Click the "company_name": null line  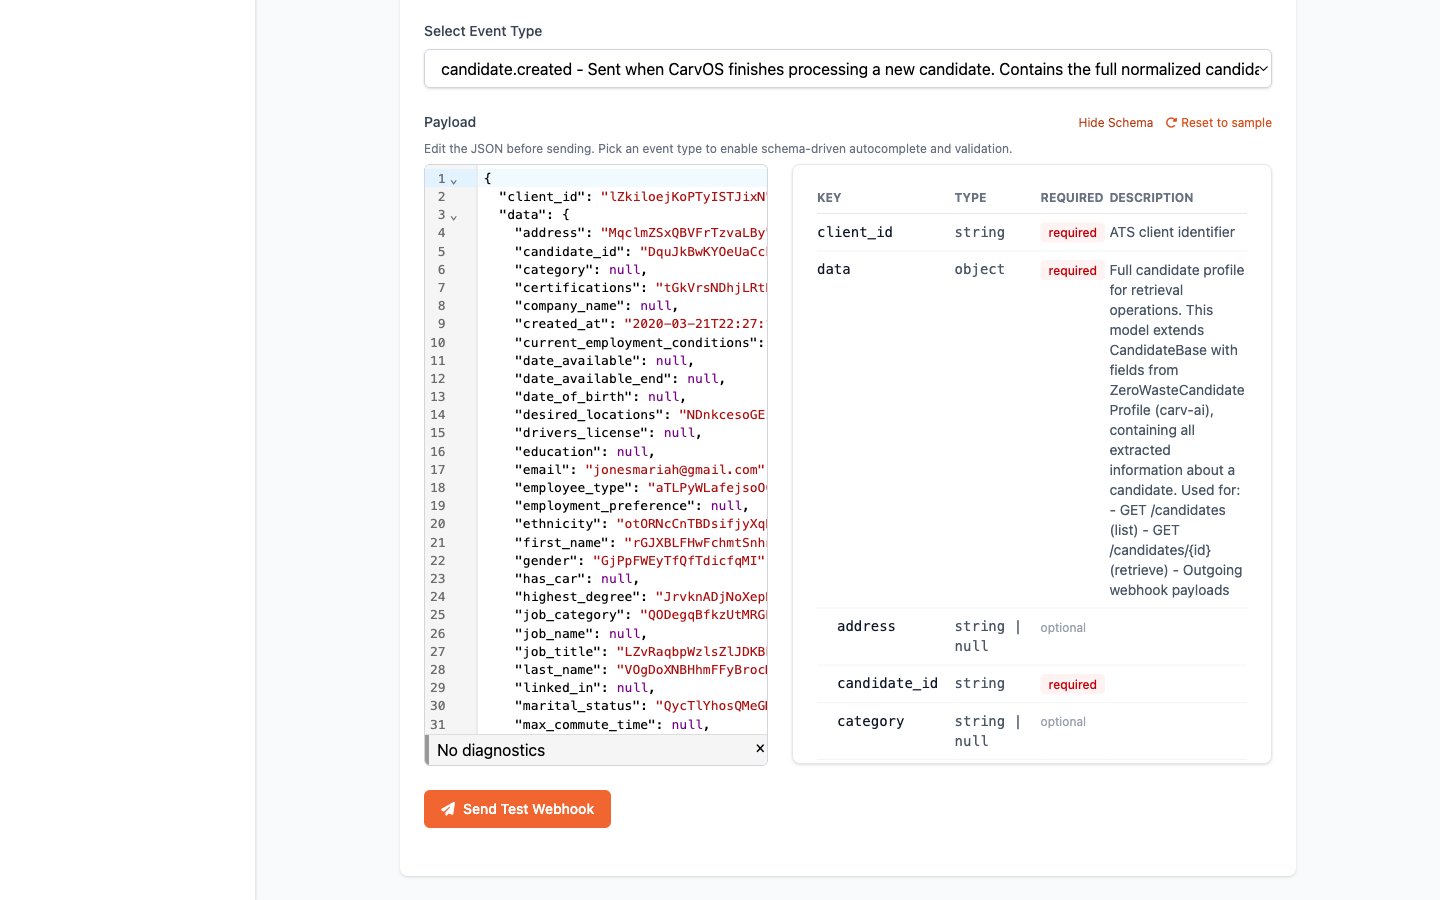click(x=622, y=306)
